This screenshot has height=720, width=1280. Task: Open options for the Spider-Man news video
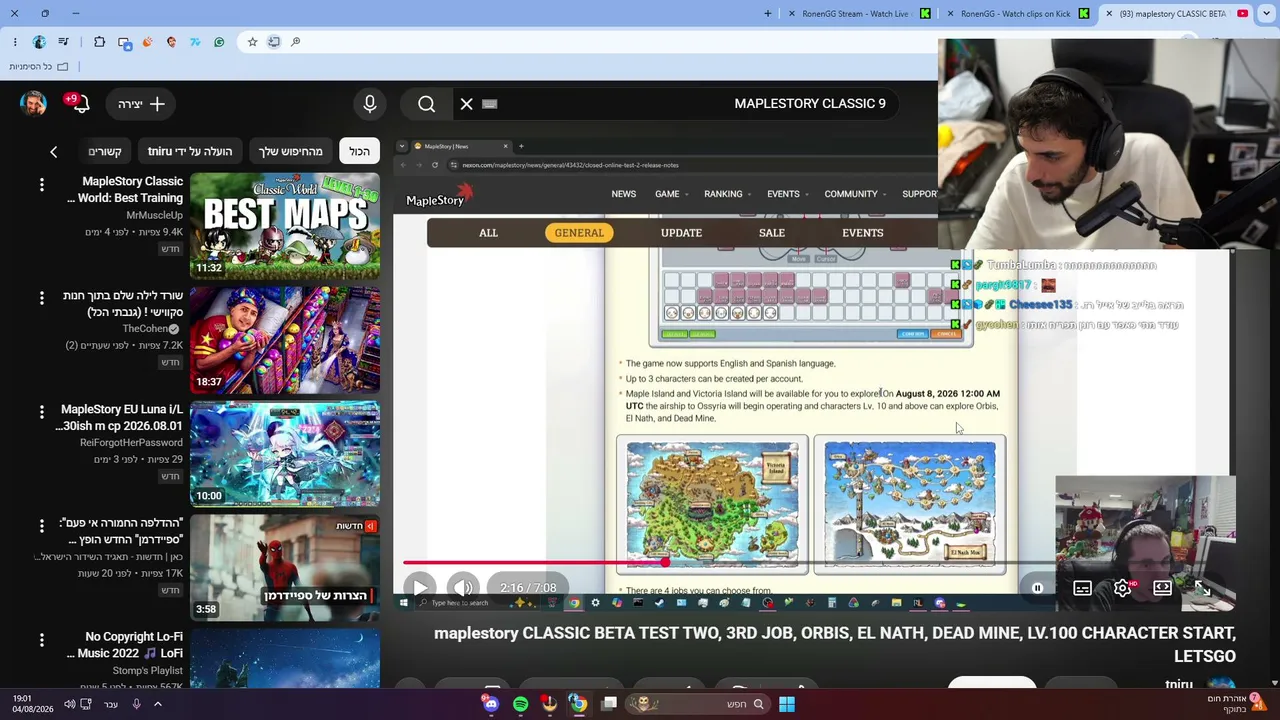[42, 526]
